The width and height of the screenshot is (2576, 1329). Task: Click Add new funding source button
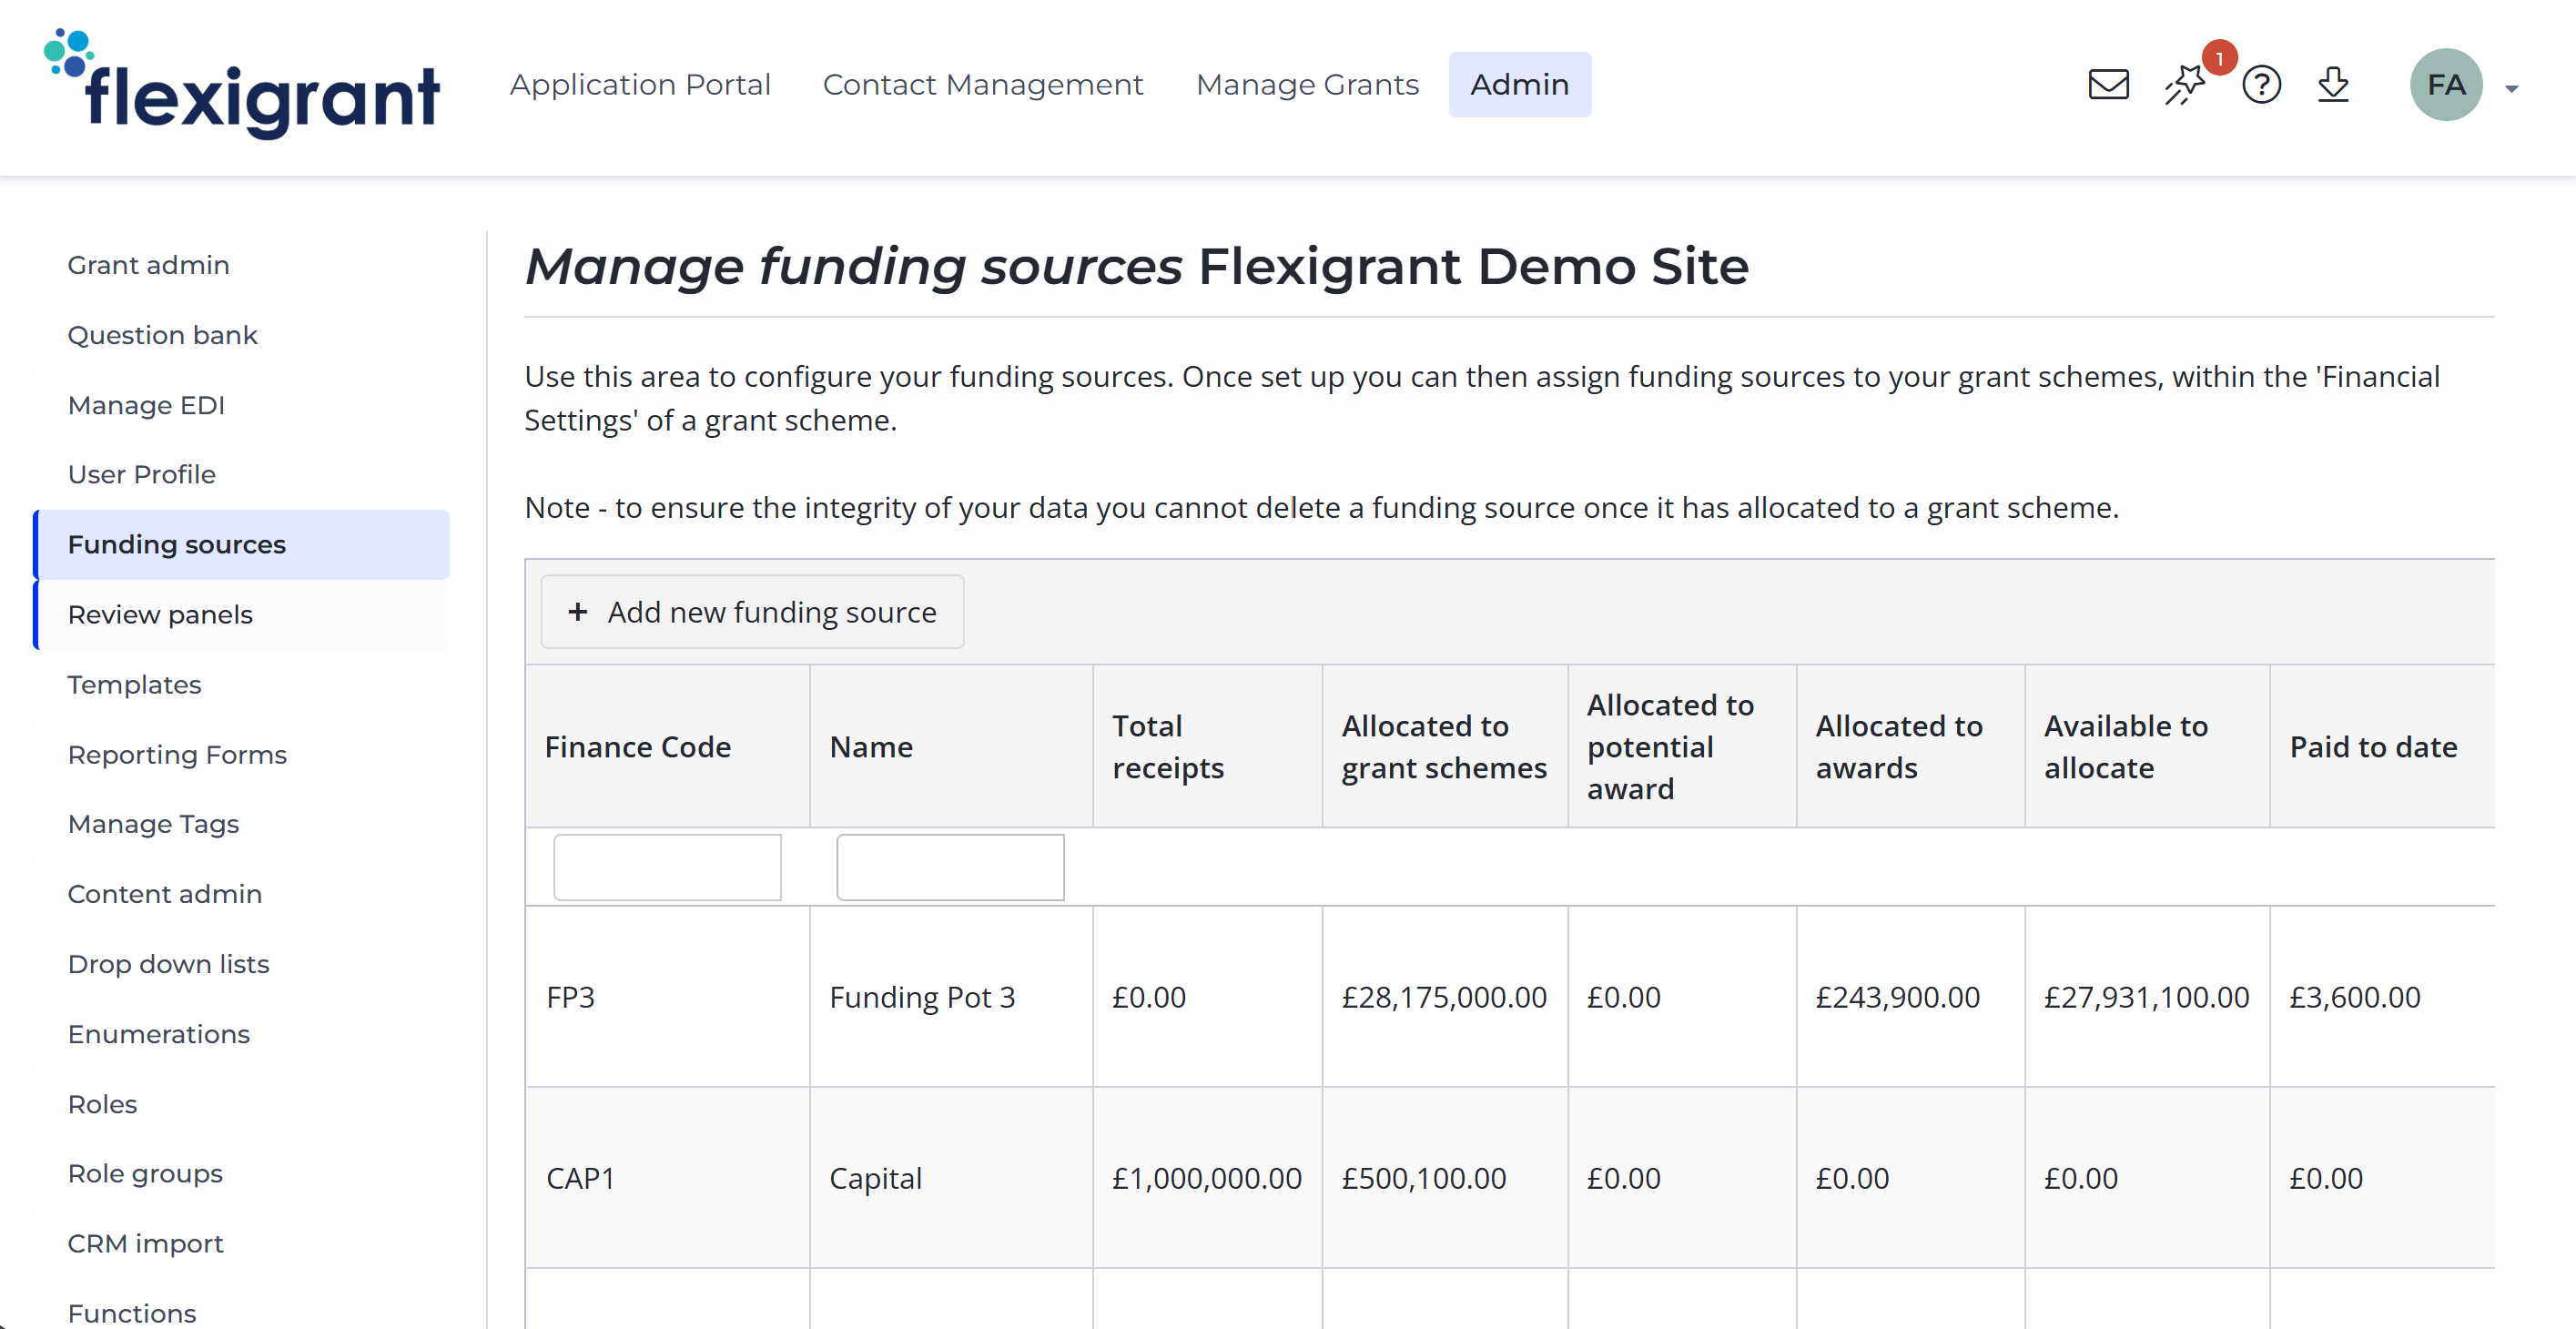(752, 612)
